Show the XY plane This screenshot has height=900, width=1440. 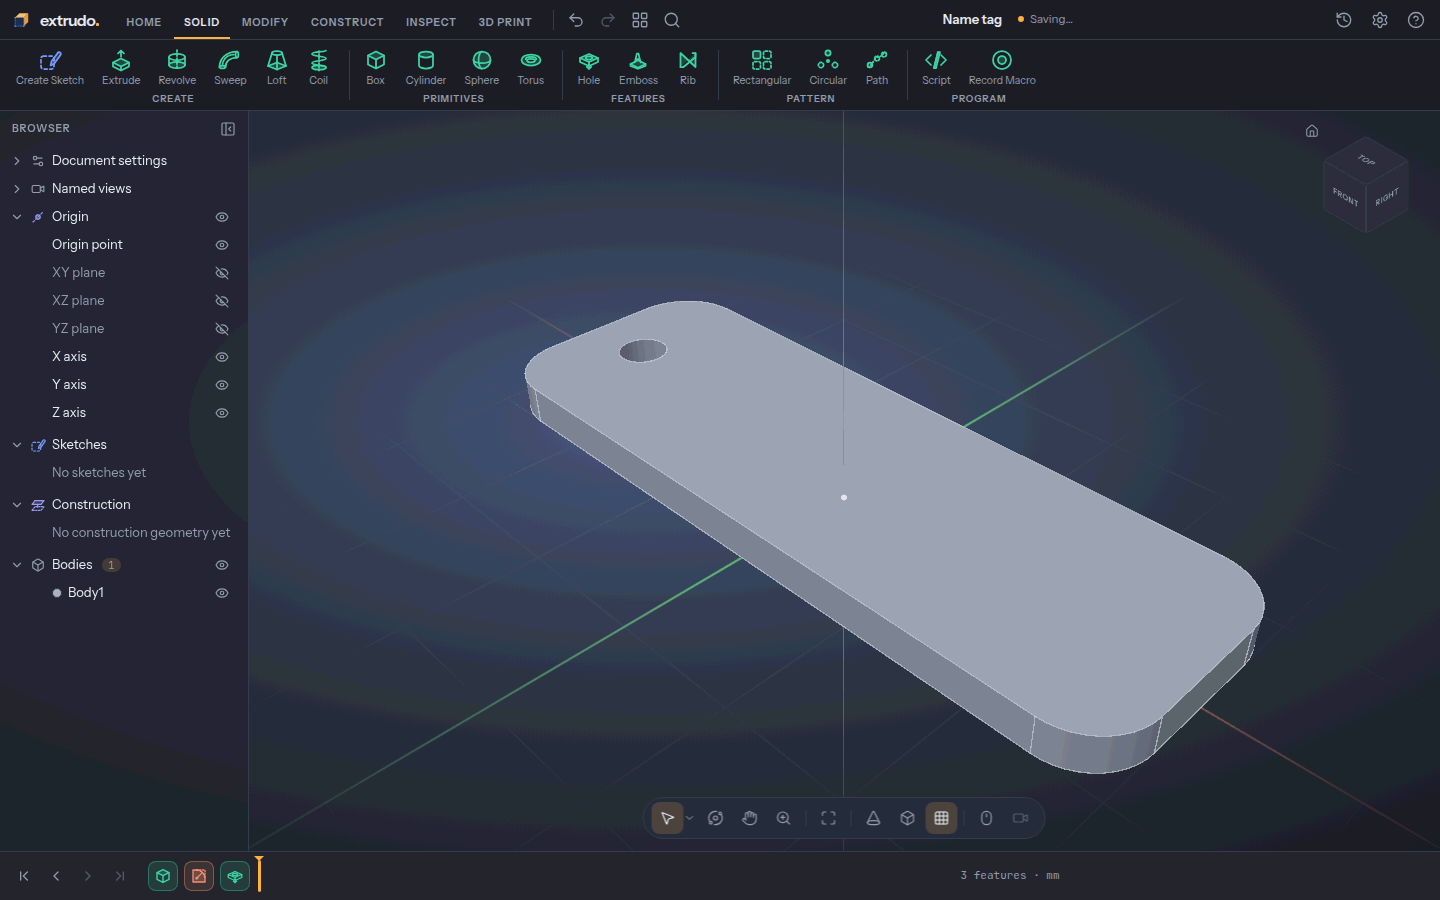click(x=222, y=273)
